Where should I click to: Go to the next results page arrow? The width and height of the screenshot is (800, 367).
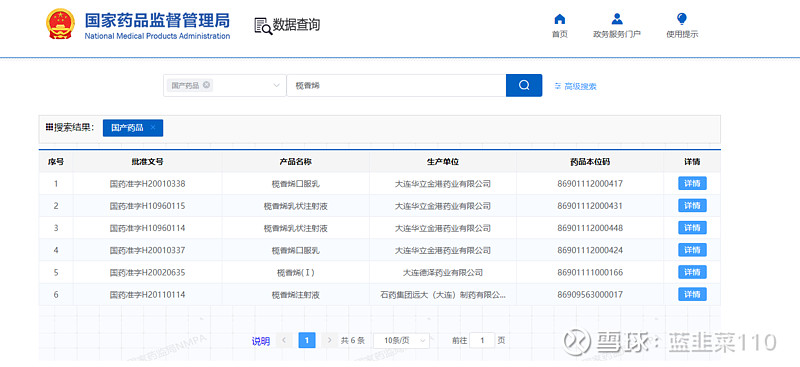point(330,340)
